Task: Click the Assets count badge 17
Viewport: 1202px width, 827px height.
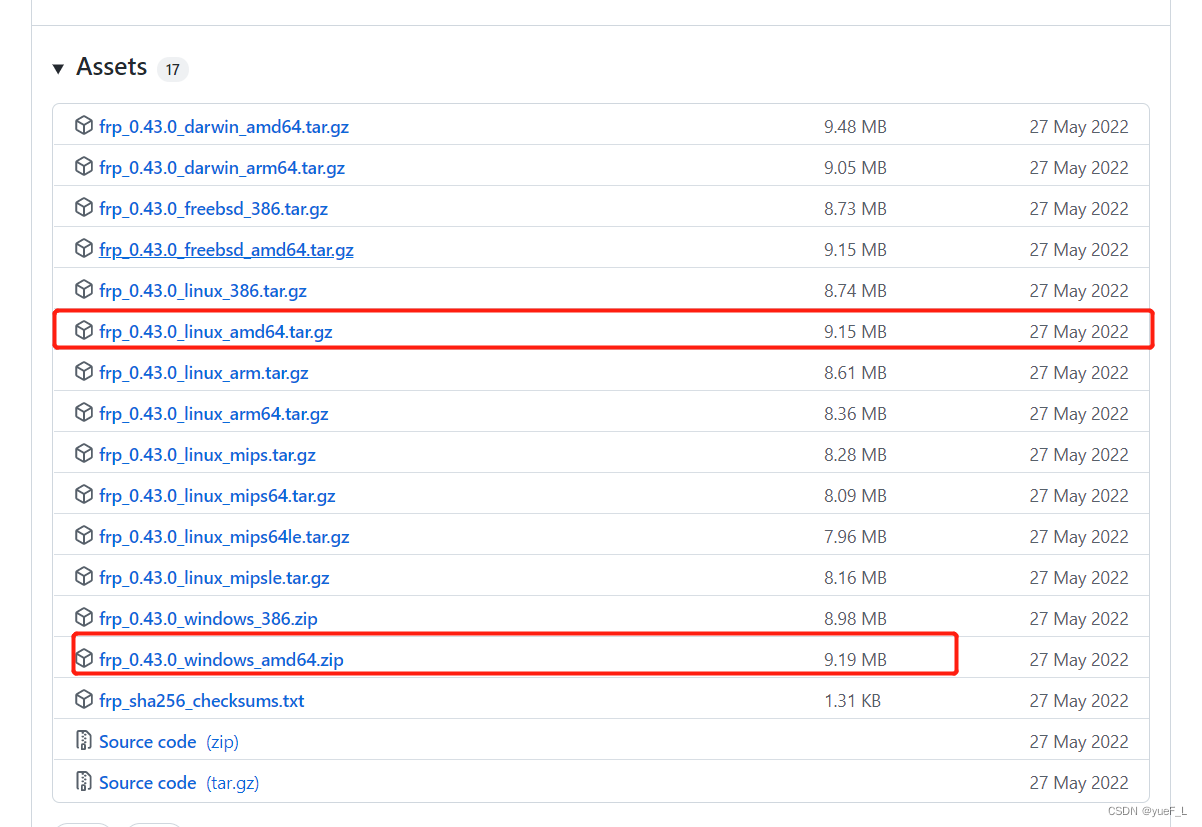Action: (x=173, y=69)
